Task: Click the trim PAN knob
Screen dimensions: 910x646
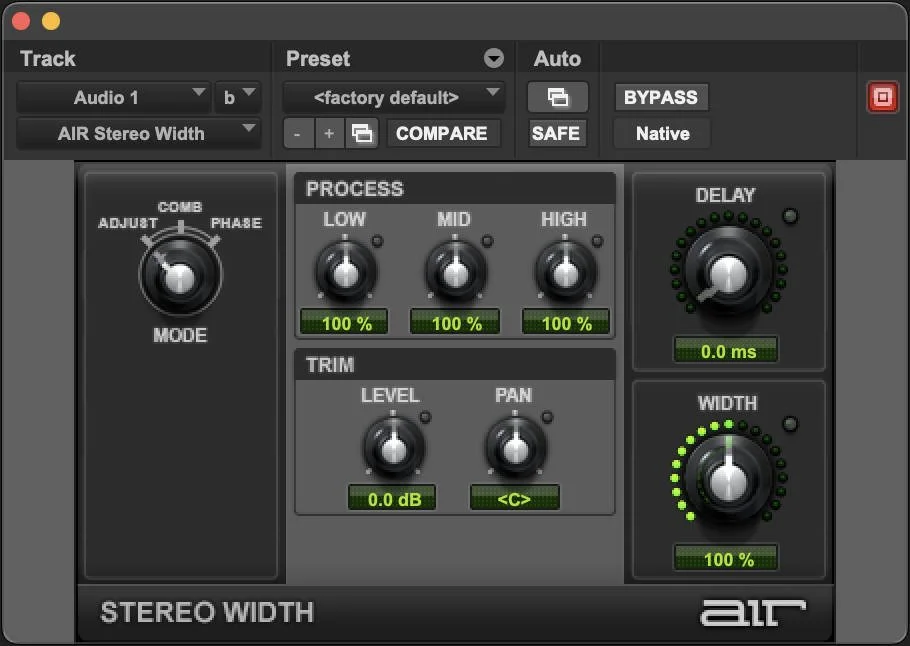Action: tap(515, 447)
